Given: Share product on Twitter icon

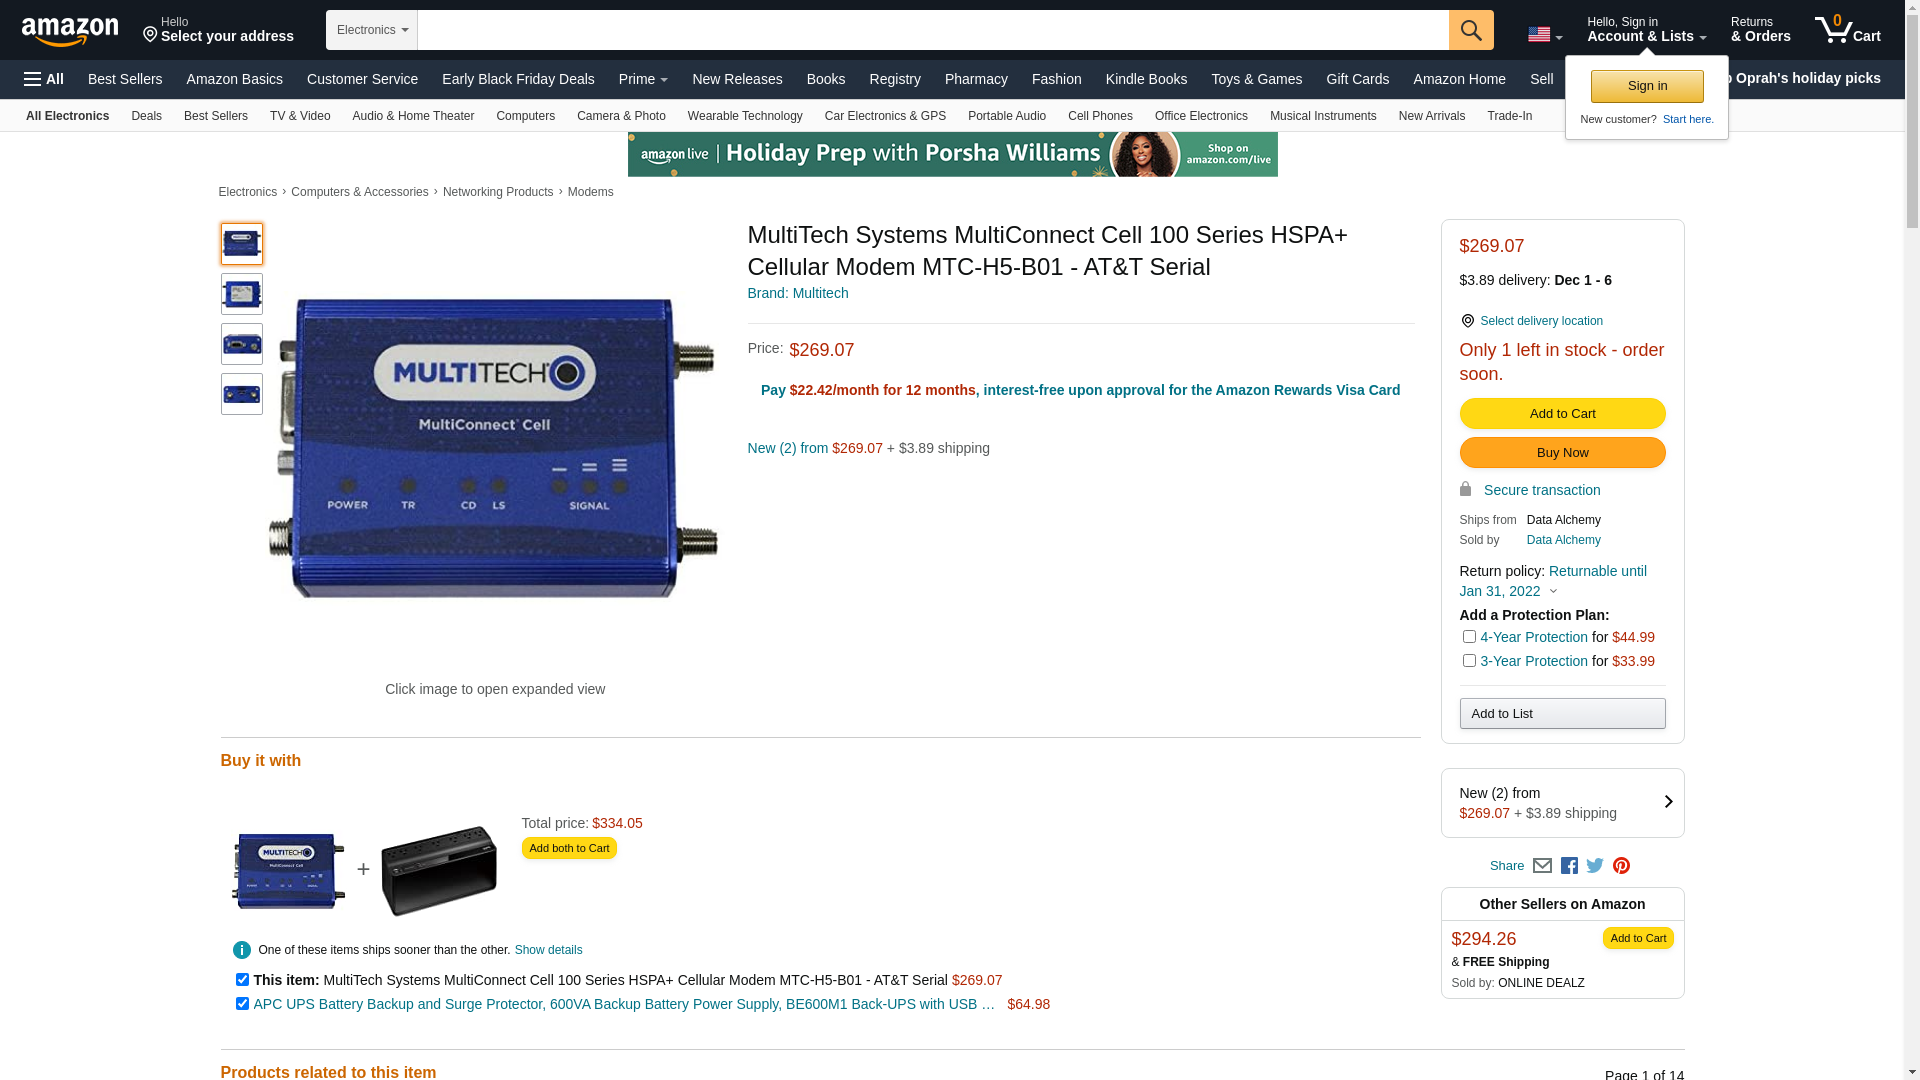Looking at the screenshot, I should click(1595, 866).
